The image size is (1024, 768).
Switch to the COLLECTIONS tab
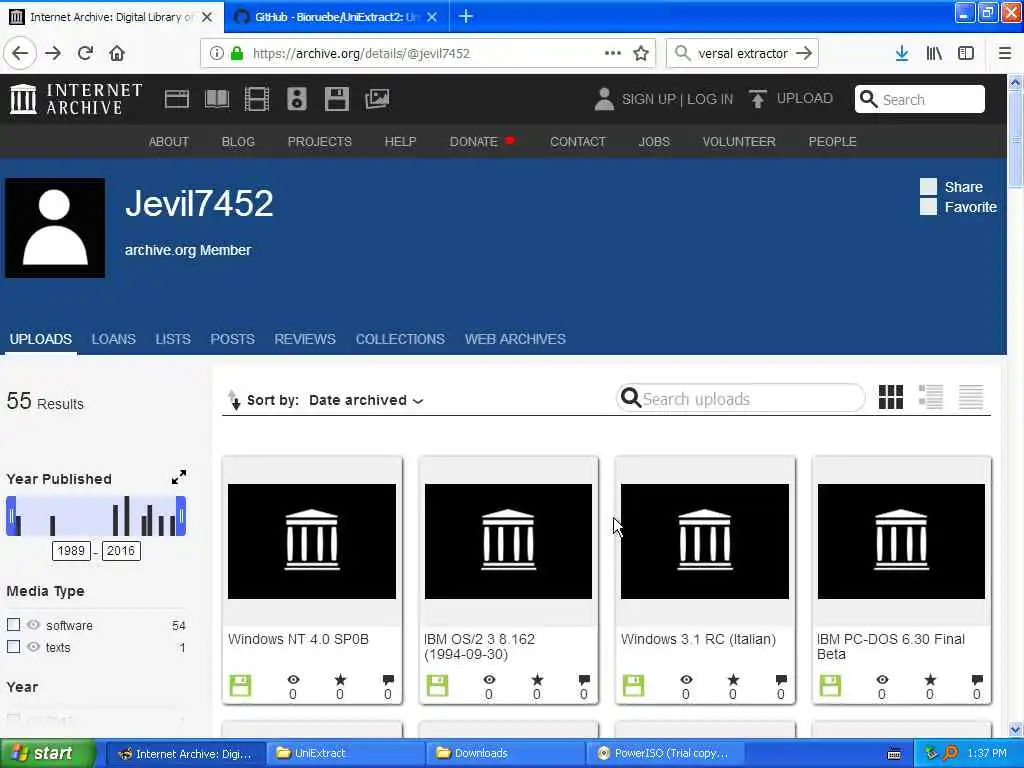click(400, 339)
